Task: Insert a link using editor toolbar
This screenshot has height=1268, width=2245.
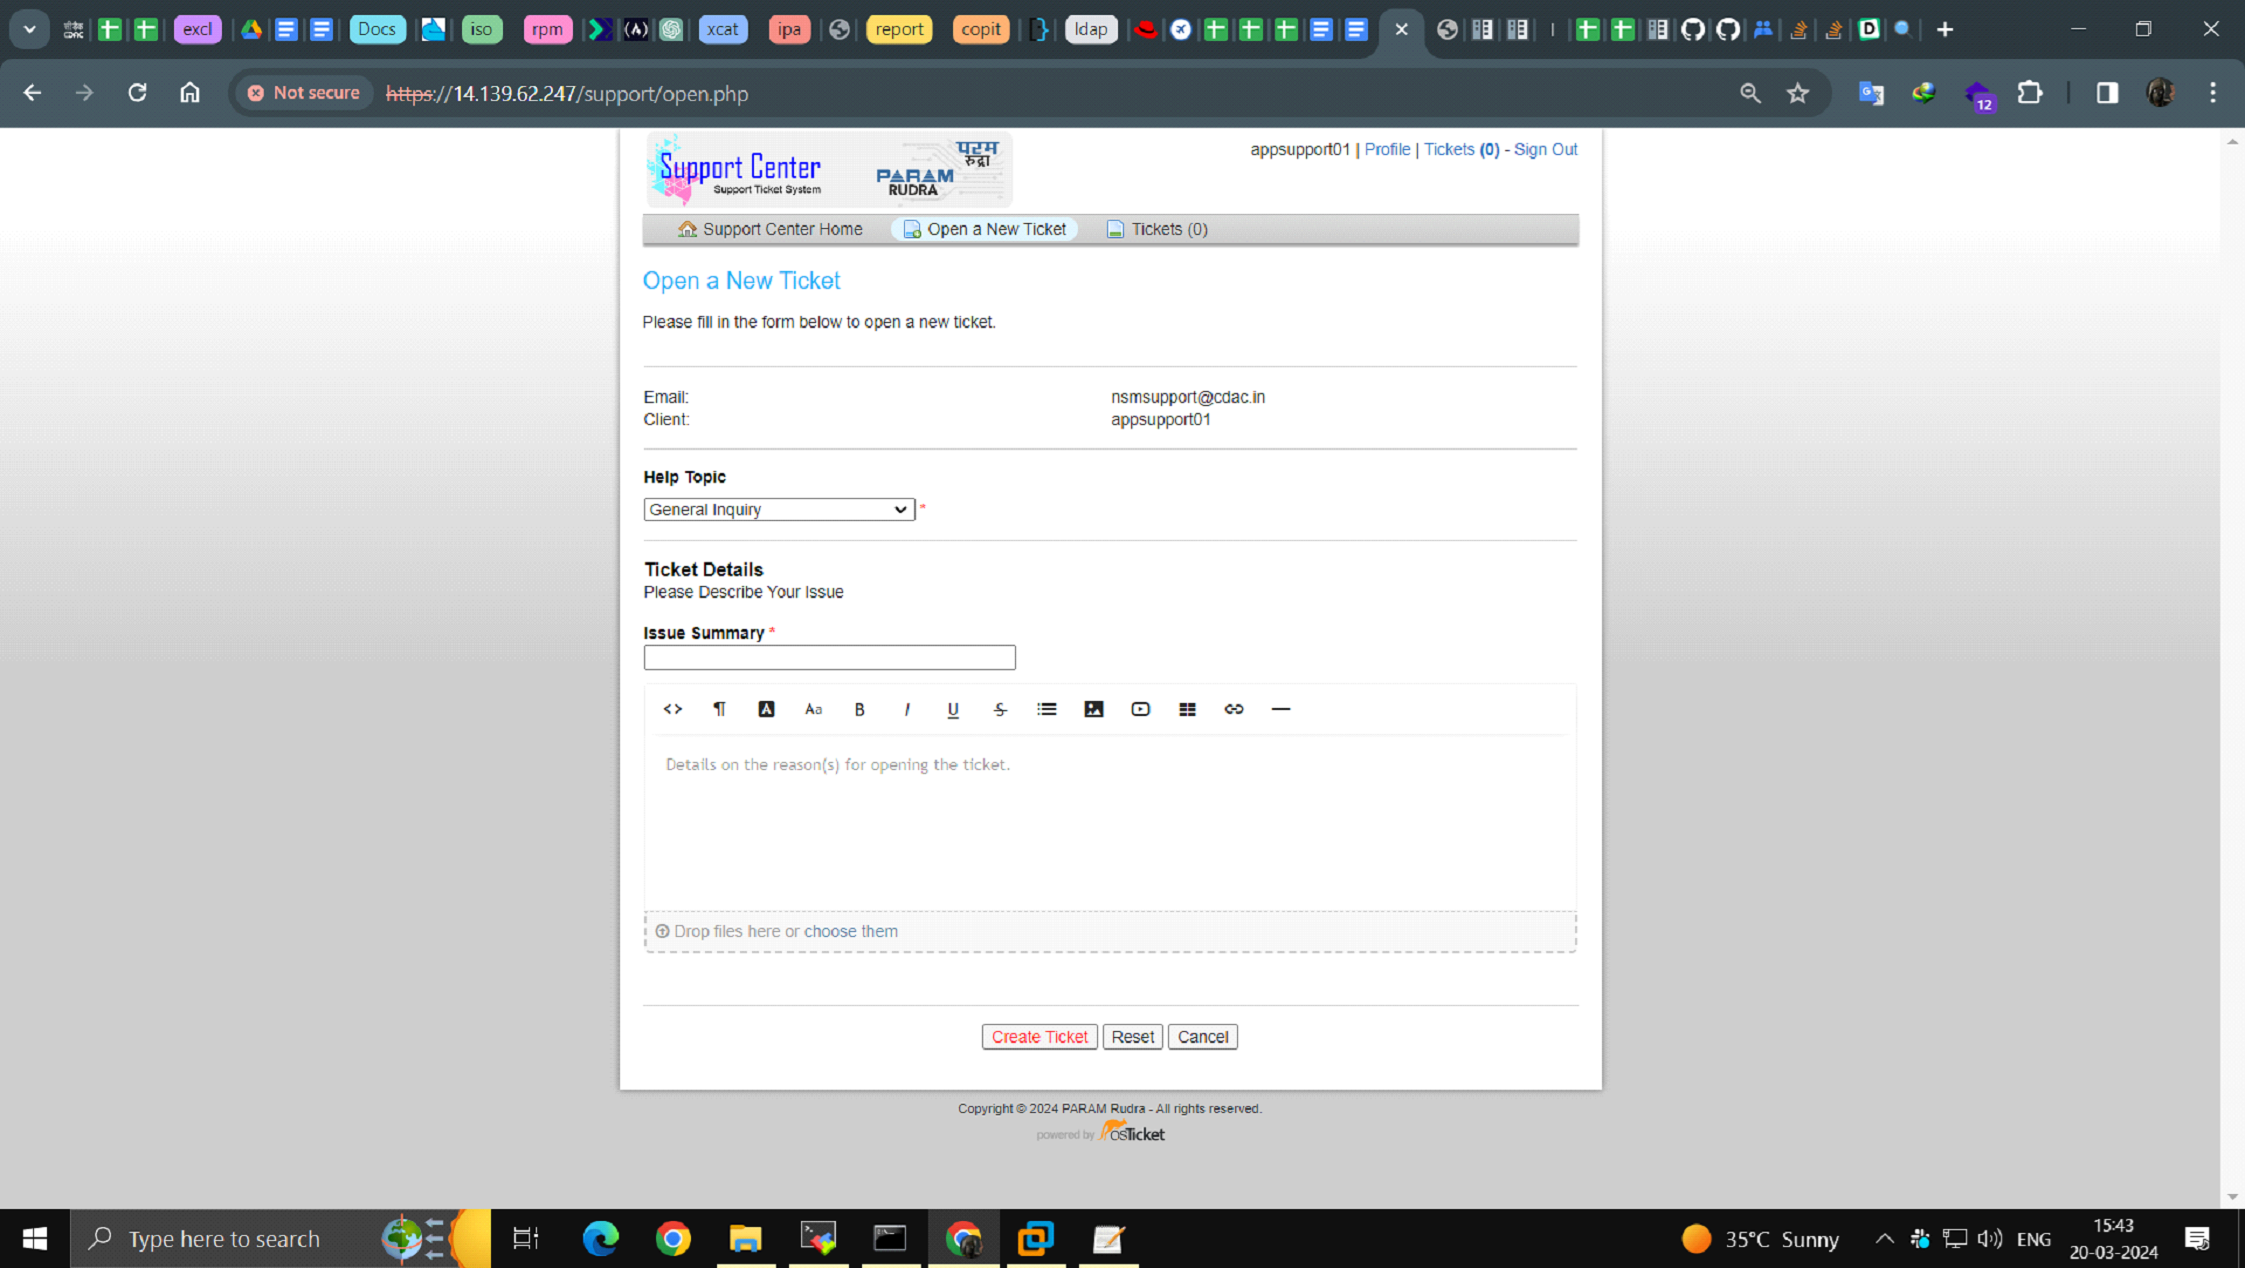Action: pos(1233,709)
